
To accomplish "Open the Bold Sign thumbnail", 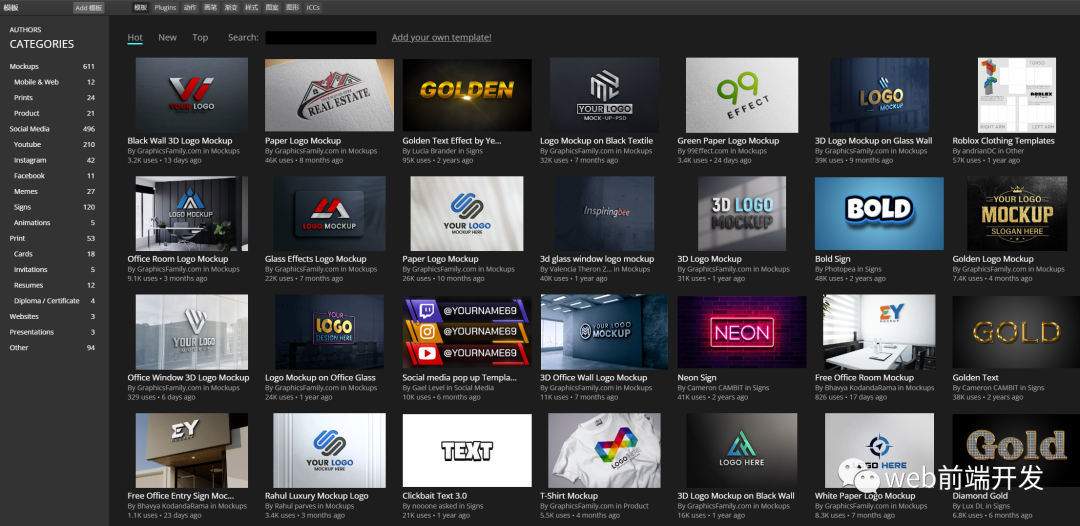I will (x=880, y=213).
